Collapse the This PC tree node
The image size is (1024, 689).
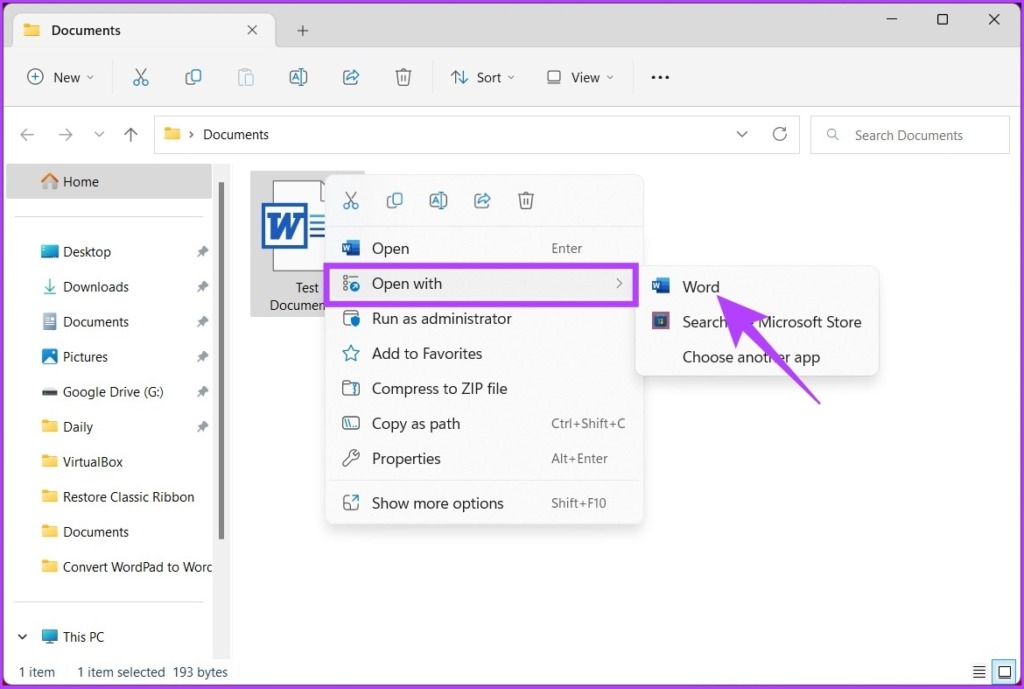23,636
